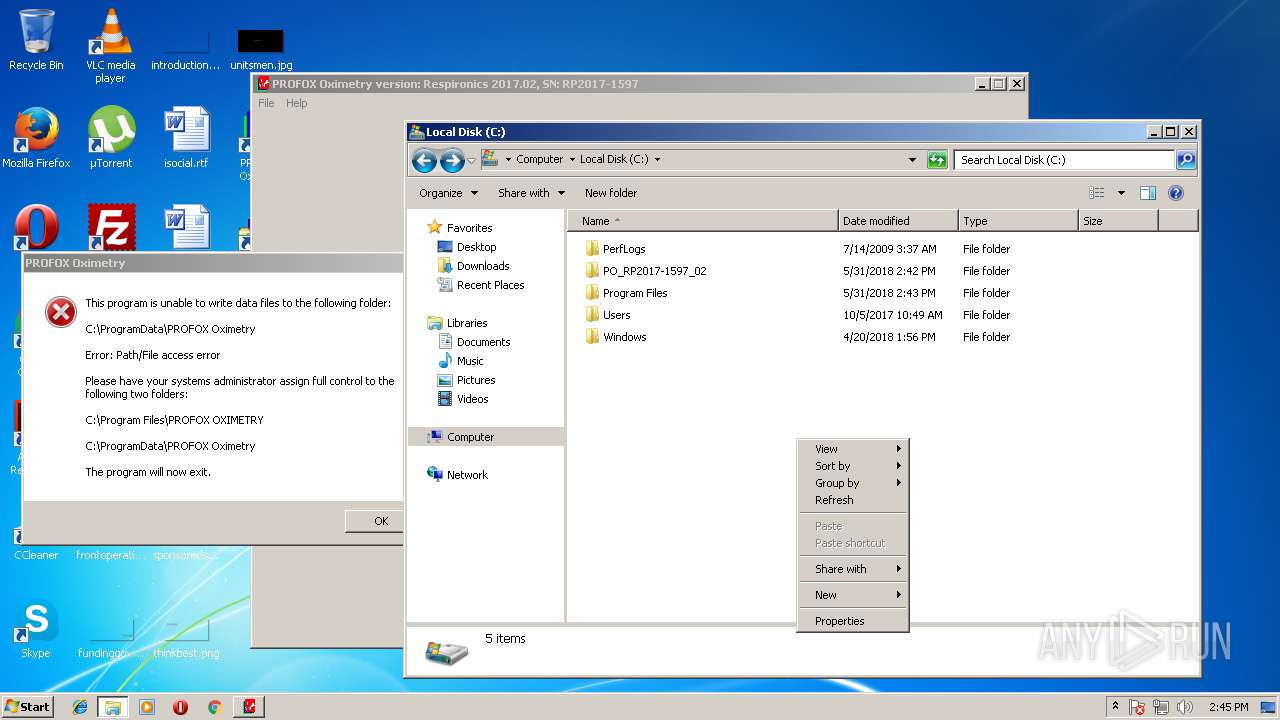Open unitsmen.jpg desktop file
The width and height of the screenshot is (1280, 720).
pyautogui.click(x=261, y=50)
